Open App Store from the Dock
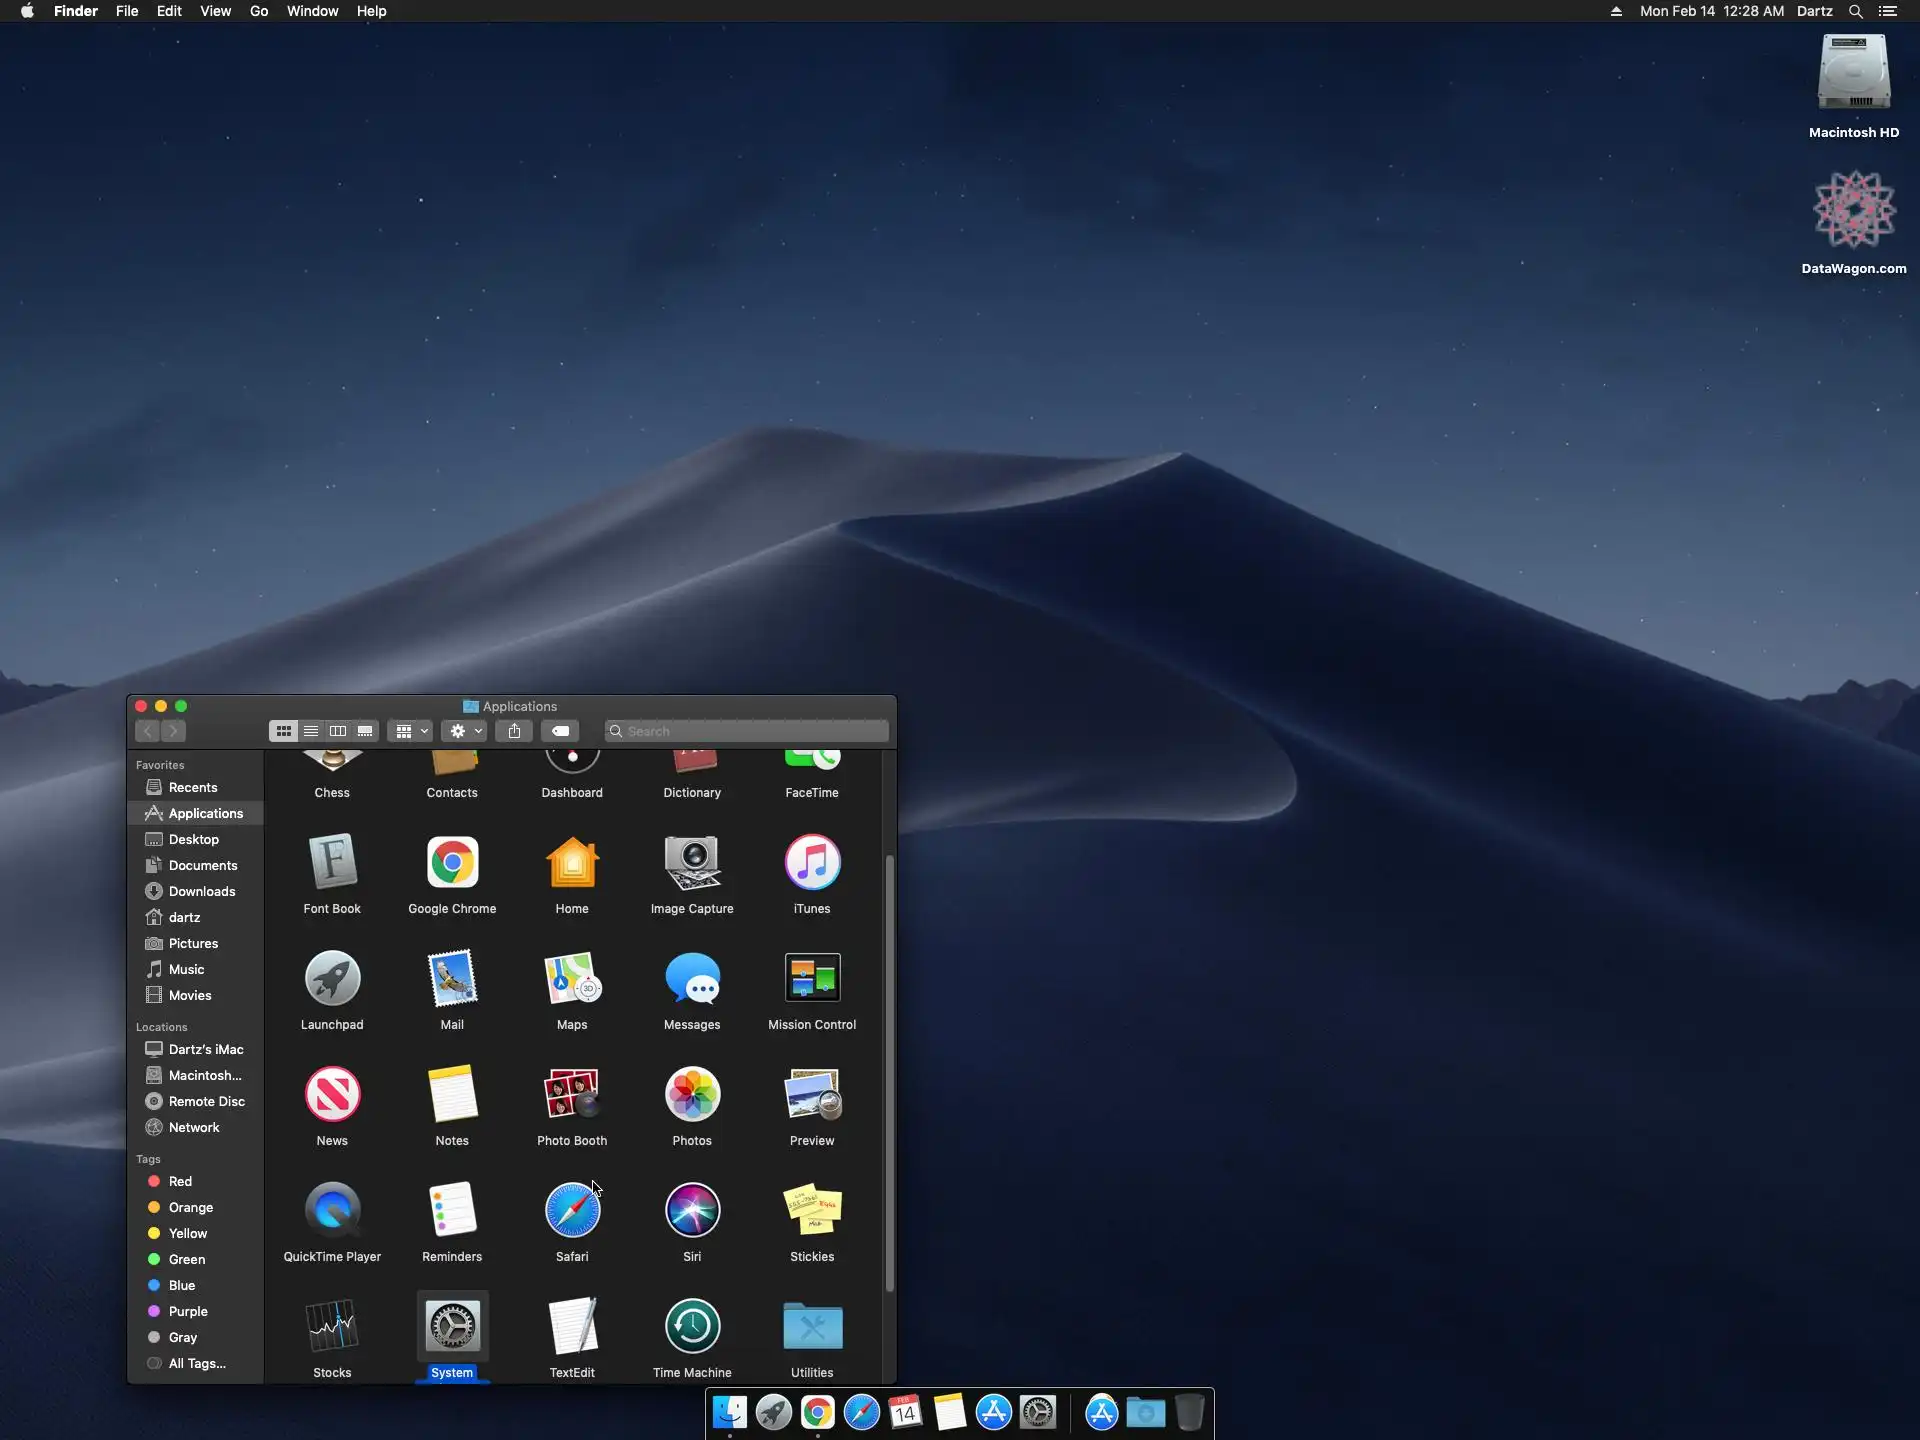This screenshot has height=1440, width=1920. [x=993, y=1412]
